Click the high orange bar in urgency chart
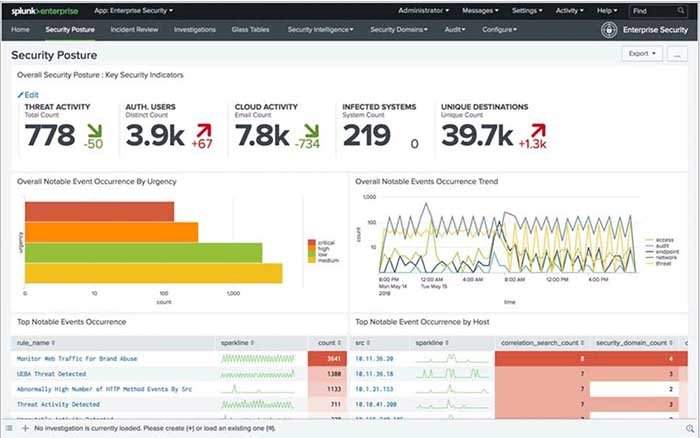Image resolution: width=700 pixels, height=438 pixels. point(112,232)
